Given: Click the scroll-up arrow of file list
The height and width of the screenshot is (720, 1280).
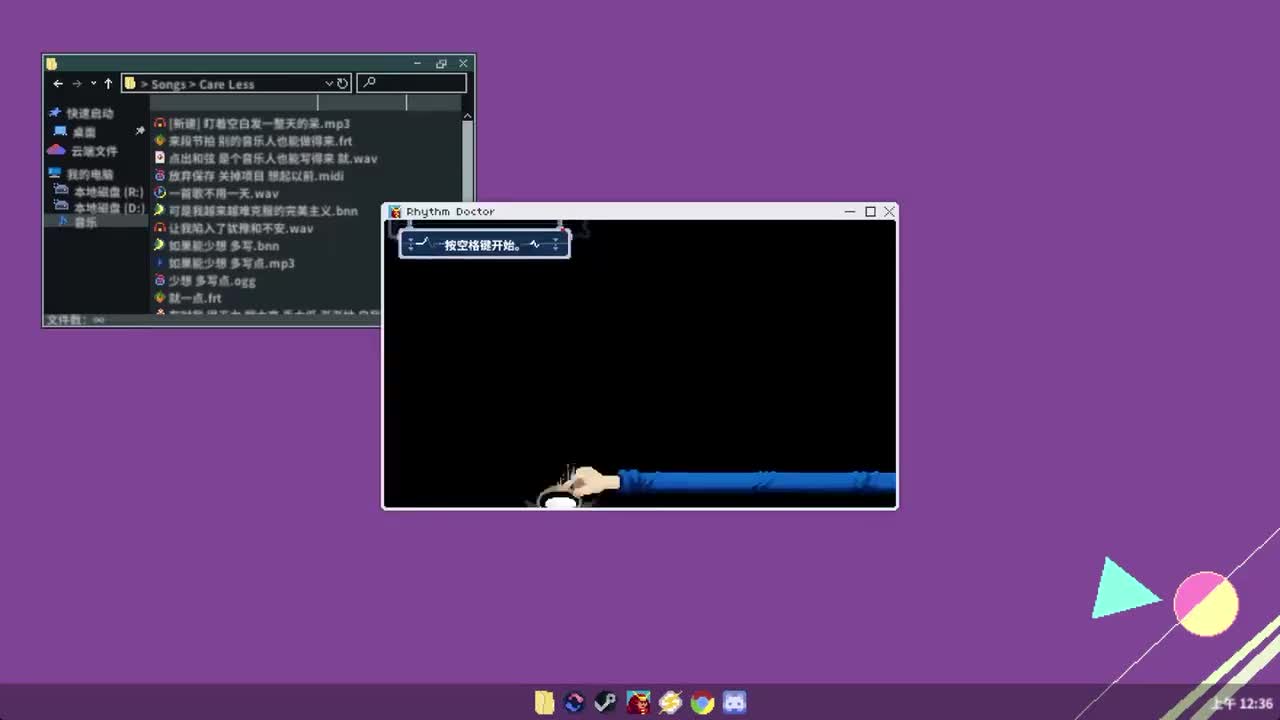Looking at the screenshot, I should tap(467, 116).
